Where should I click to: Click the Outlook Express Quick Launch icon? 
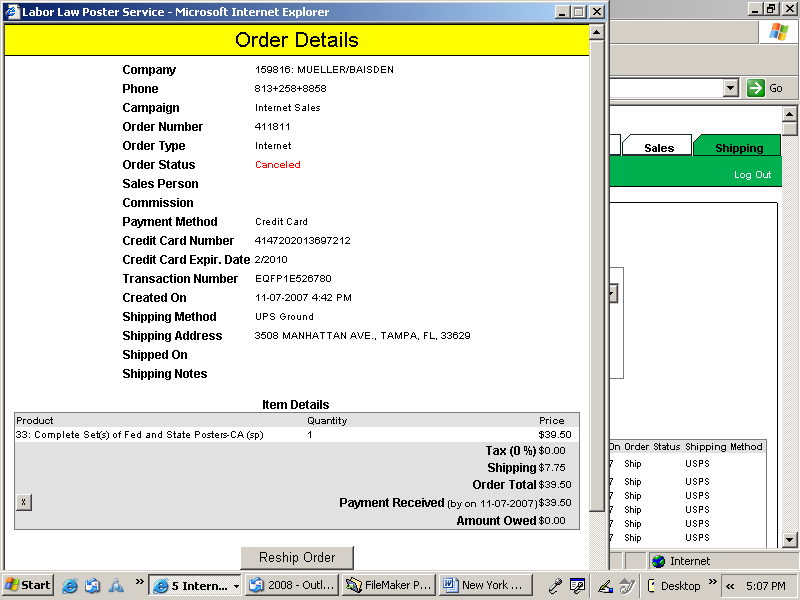point(93,585)
